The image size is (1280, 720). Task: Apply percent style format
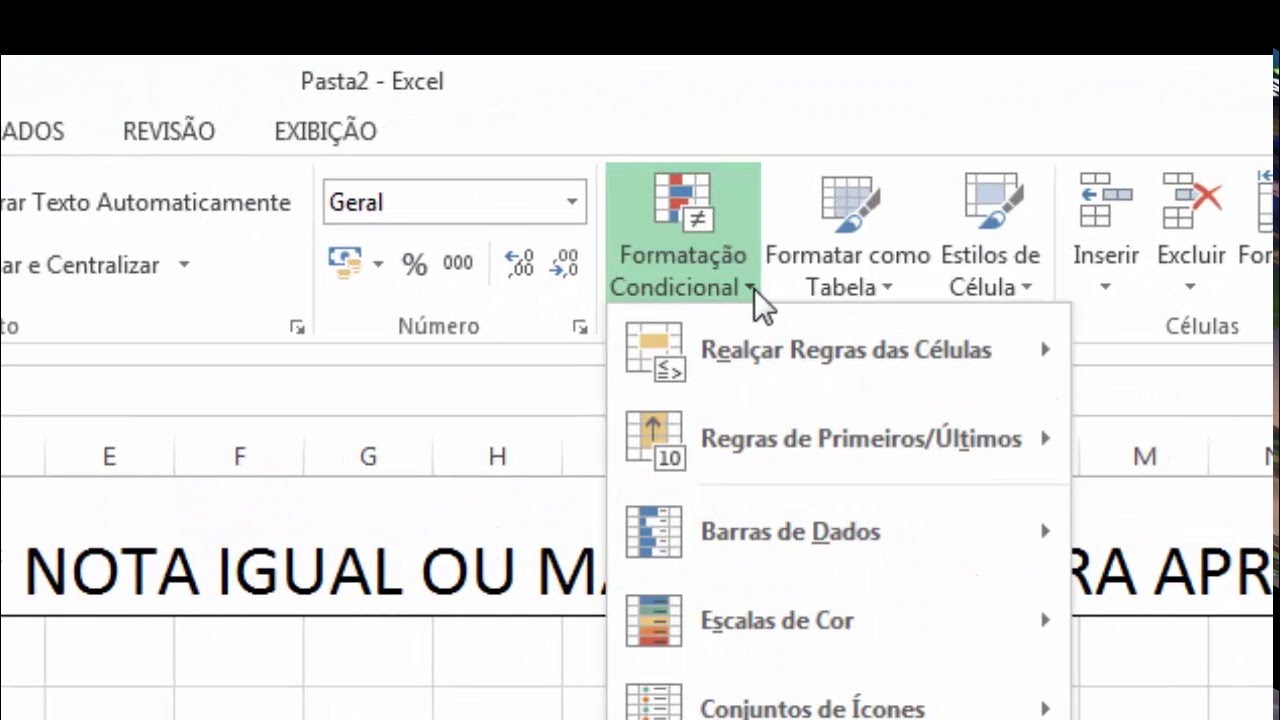(x=414, y=264)
